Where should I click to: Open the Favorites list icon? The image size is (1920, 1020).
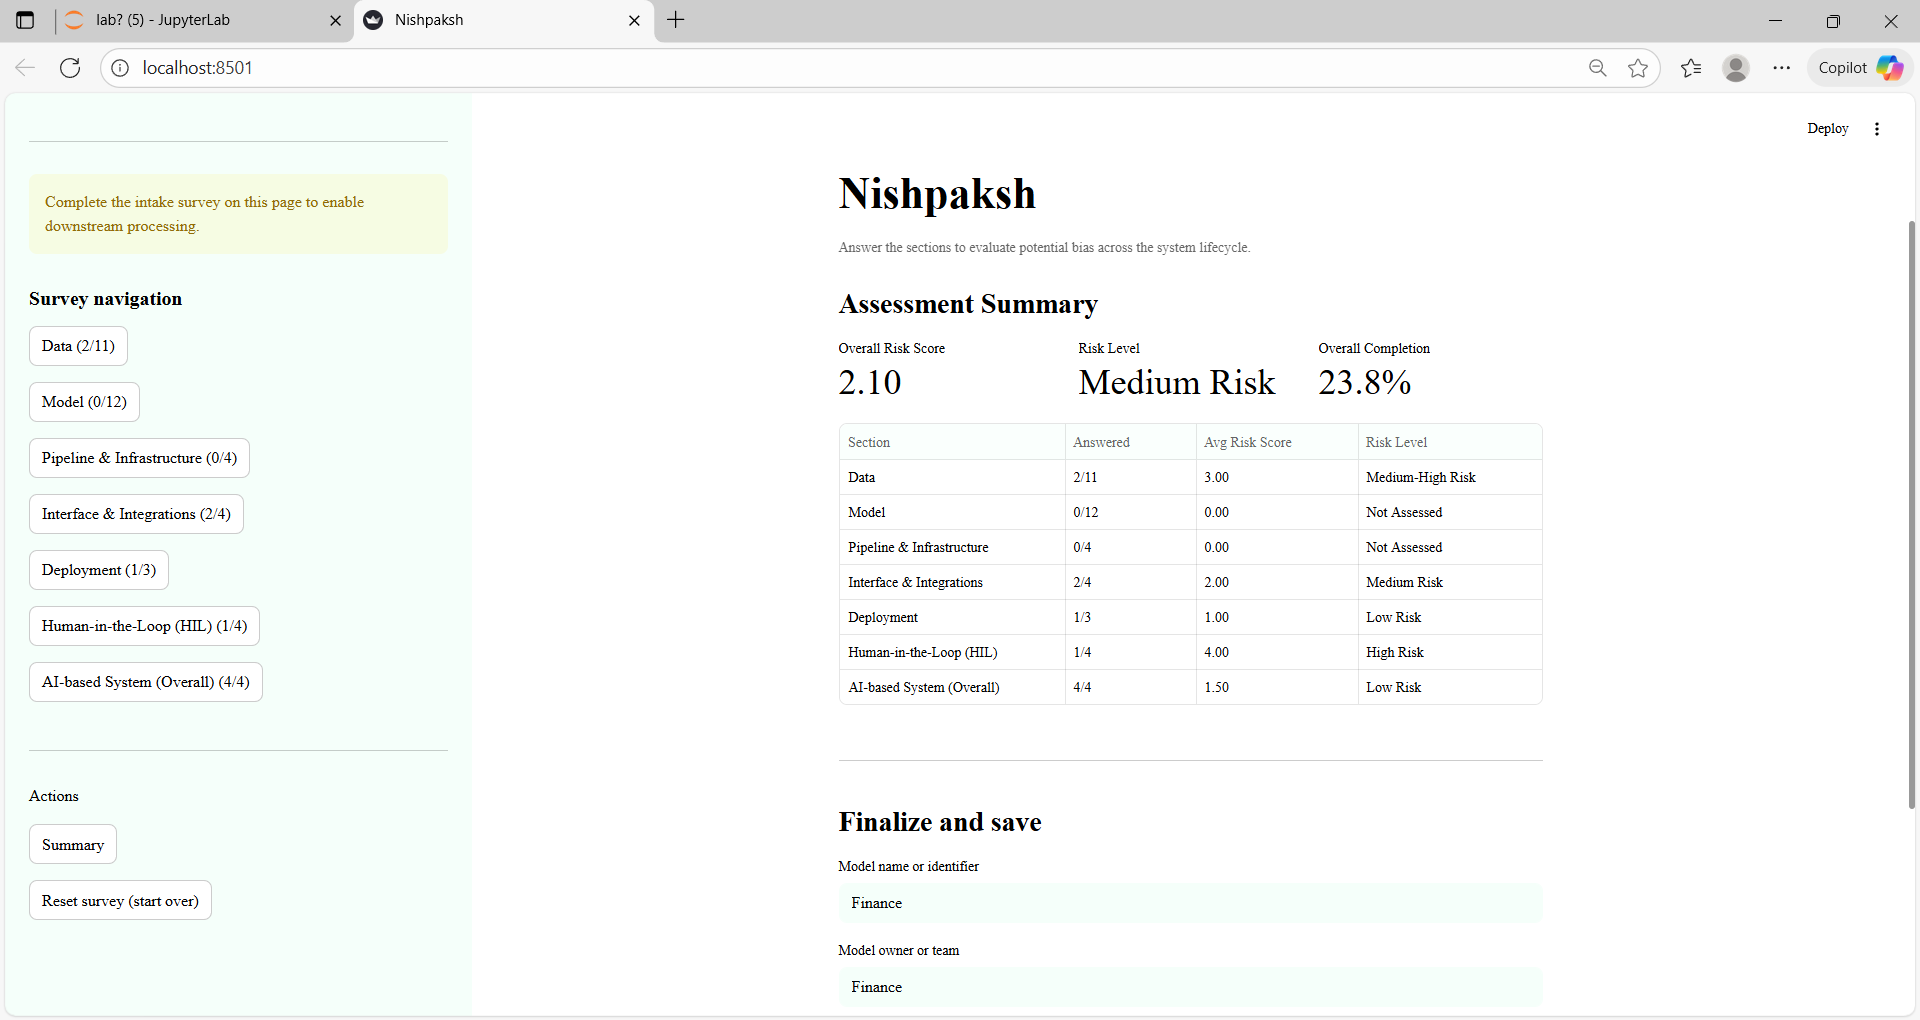1691,68
